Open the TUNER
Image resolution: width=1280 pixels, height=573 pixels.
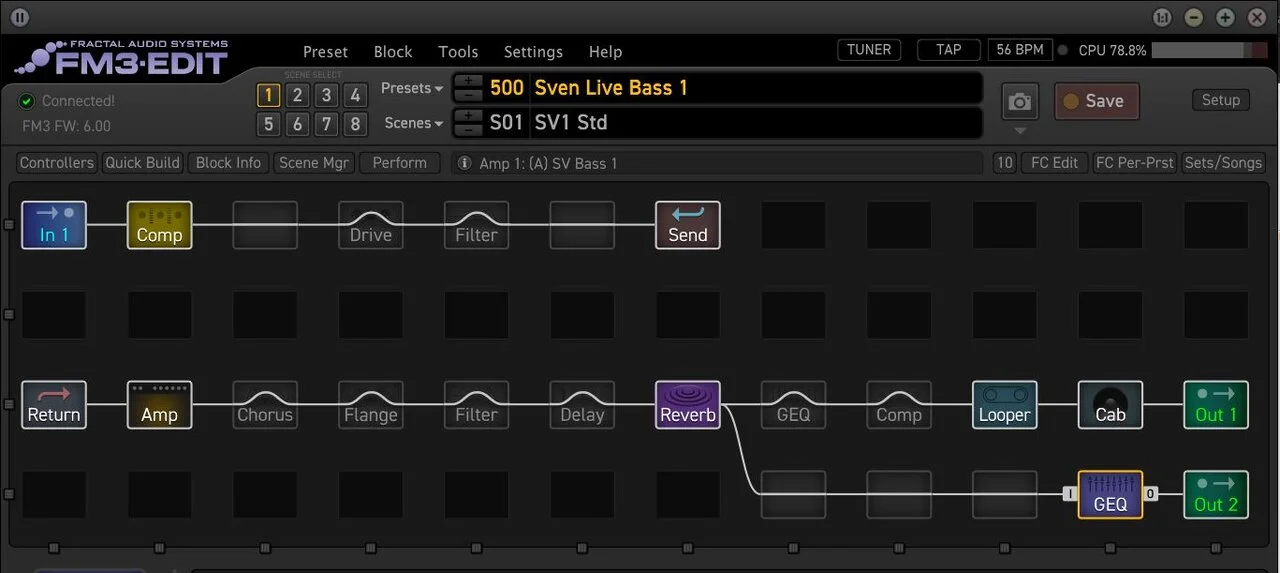click(869, 50)
